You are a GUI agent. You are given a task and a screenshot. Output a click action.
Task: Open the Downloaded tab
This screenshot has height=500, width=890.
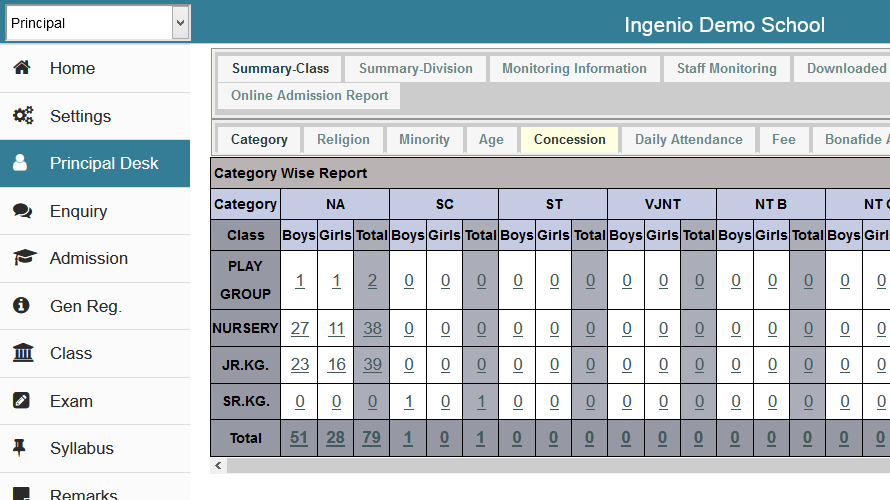point(842,69)
